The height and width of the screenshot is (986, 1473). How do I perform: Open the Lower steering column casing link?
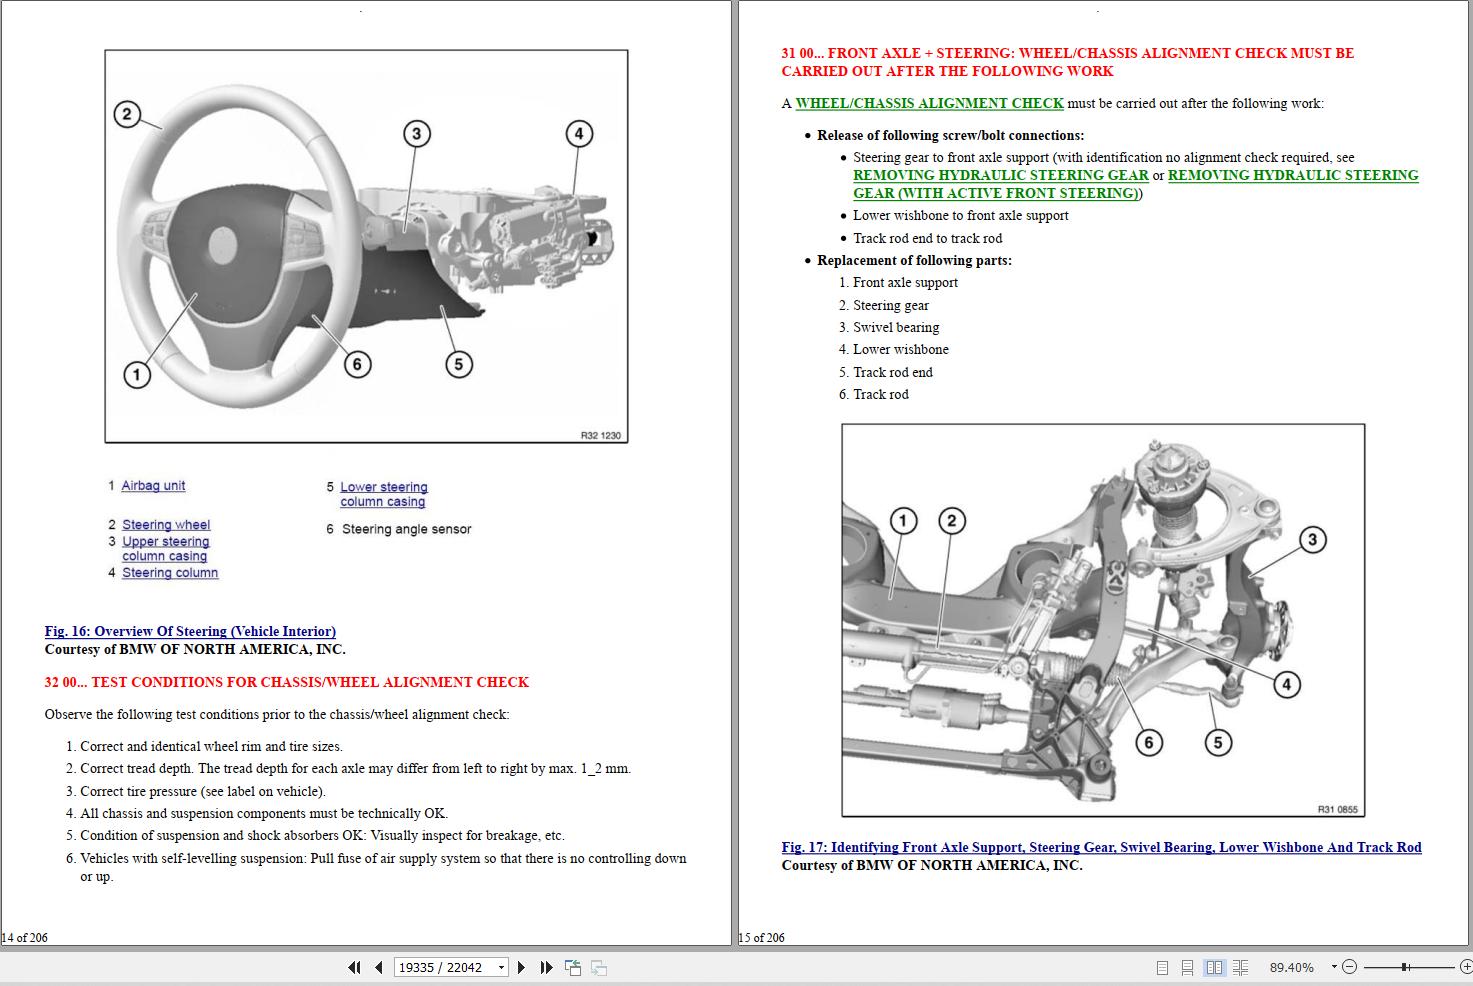383,494
